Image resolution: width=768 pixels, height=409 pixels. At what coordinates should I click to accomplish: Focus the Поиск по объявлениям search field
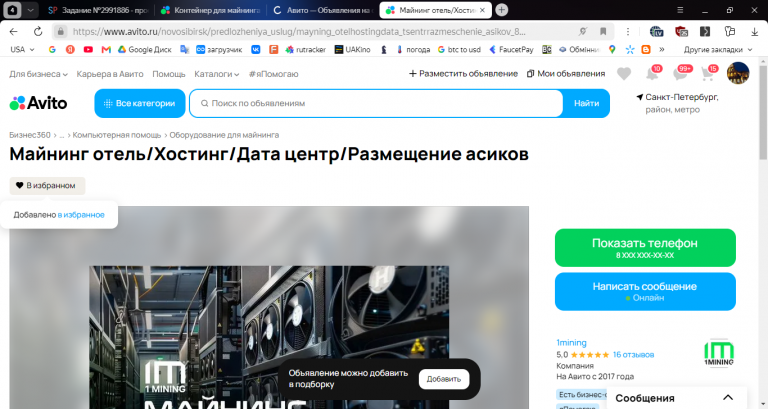pos(376,103)
